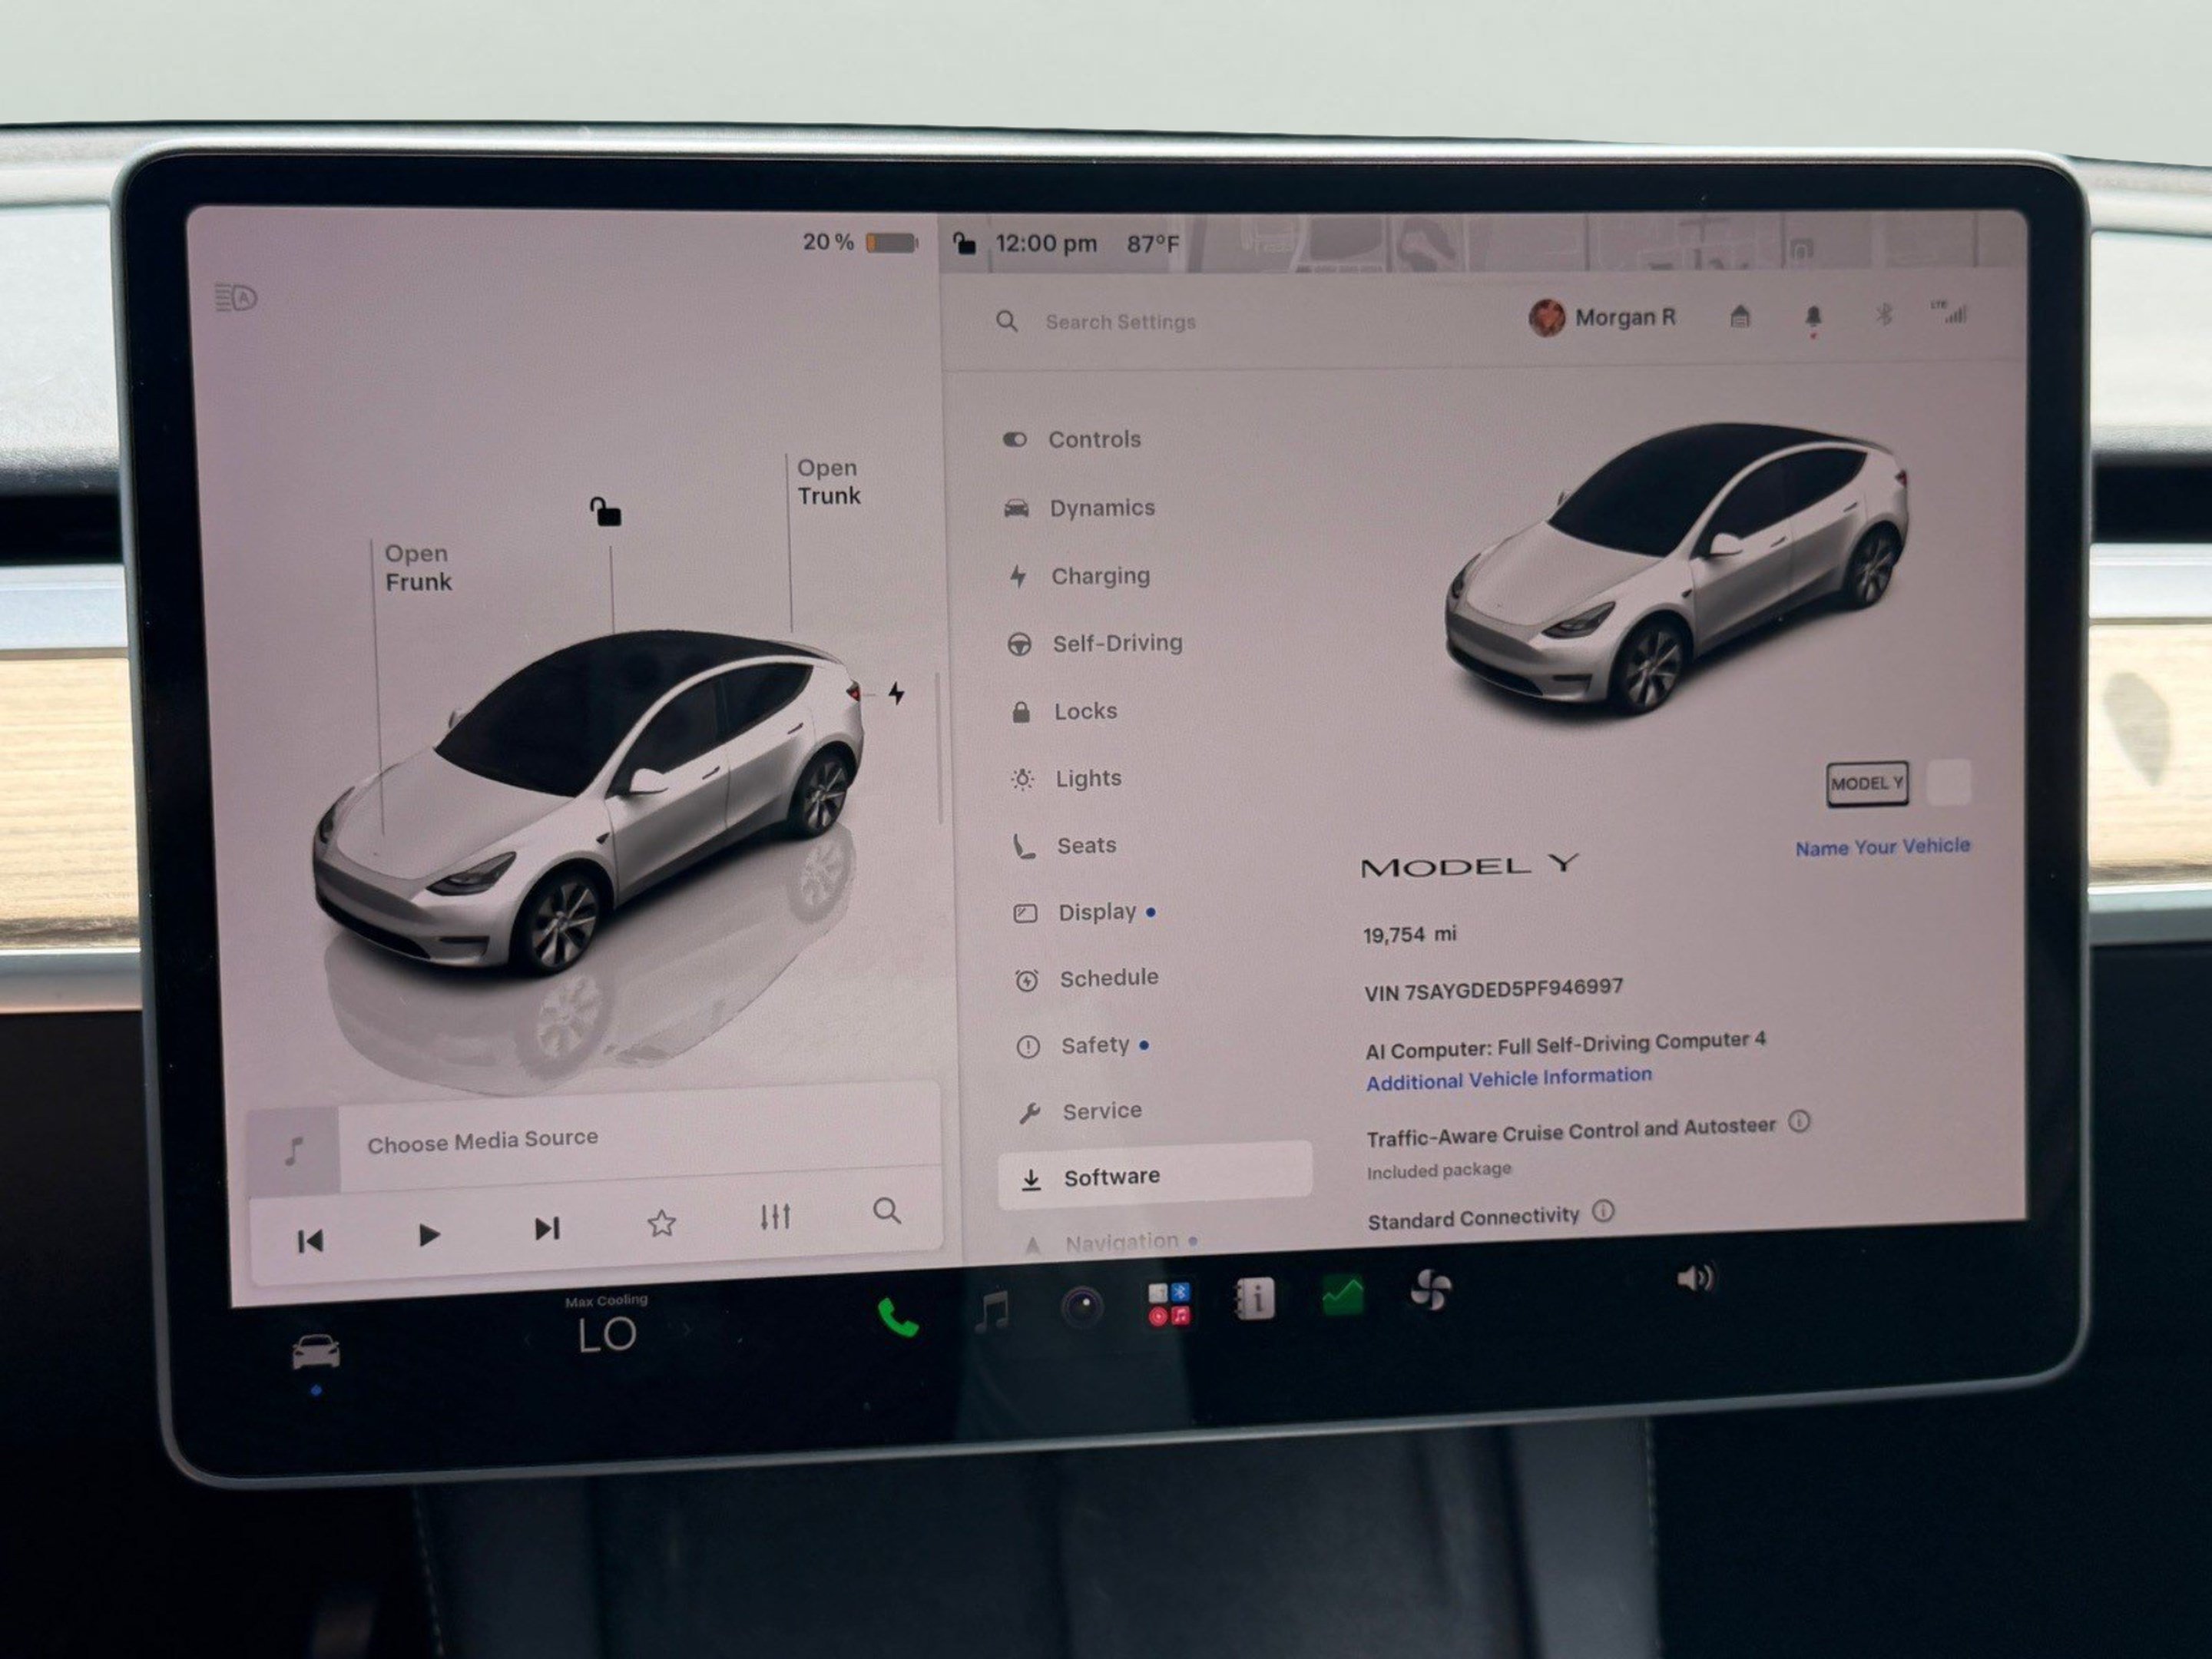Open the Bluetooth settings icon
This screenshot has height=1659, width=2212.
click(1884, 315)
